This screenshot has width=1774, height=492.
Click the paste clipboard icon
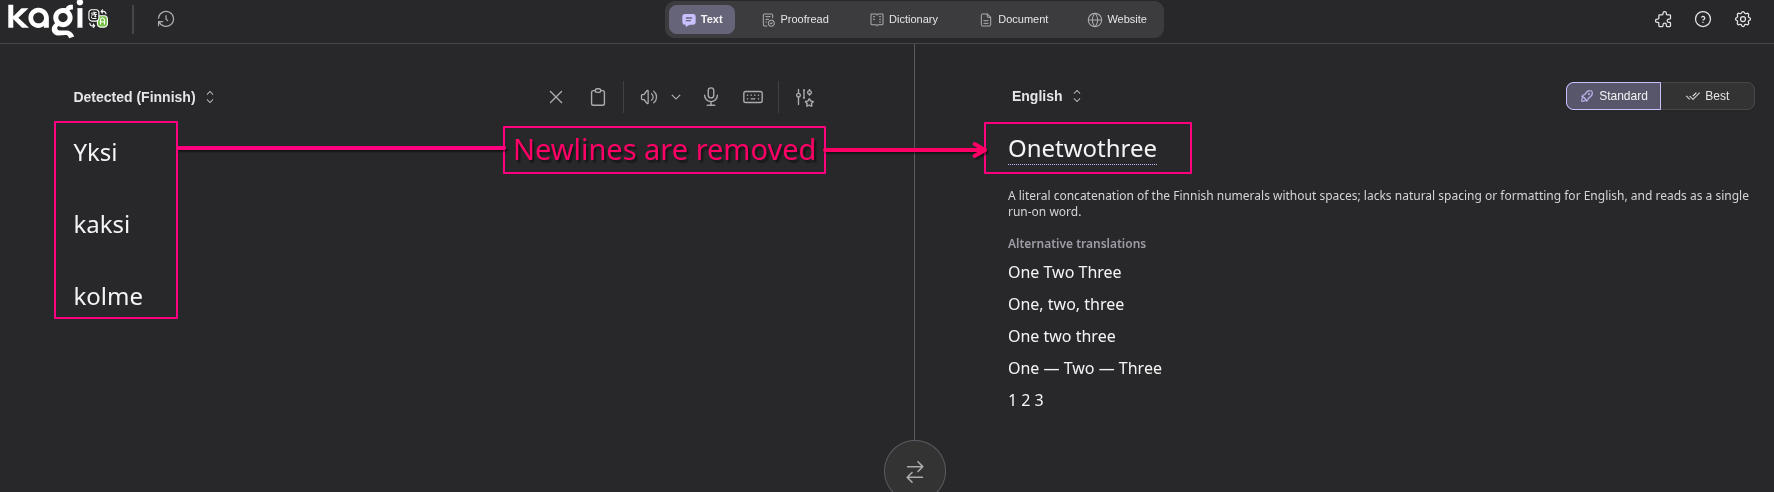pyautogui.click(x=598, y=97)
